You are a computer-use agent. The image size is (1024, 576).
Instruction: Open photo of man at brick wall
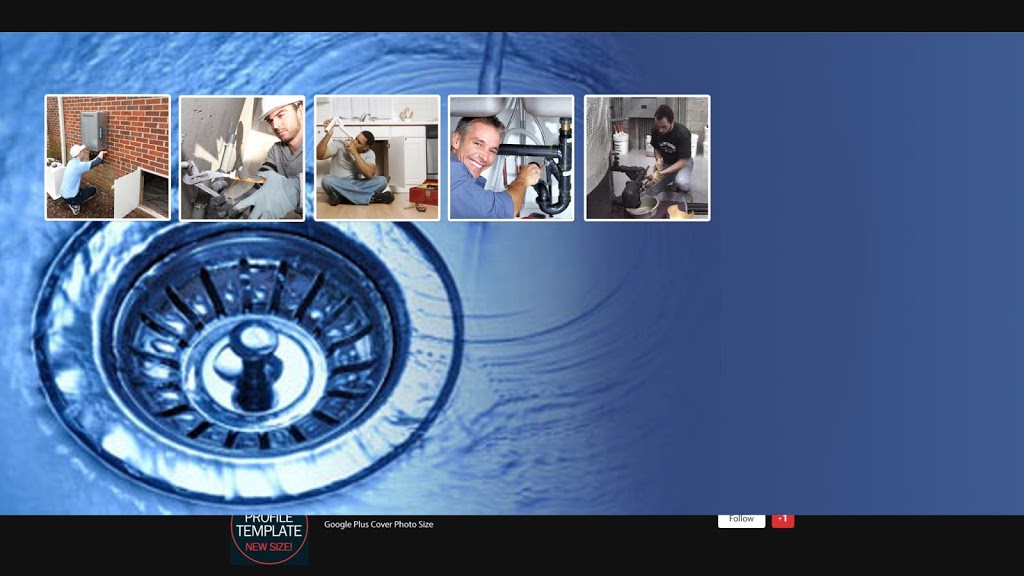108,157
